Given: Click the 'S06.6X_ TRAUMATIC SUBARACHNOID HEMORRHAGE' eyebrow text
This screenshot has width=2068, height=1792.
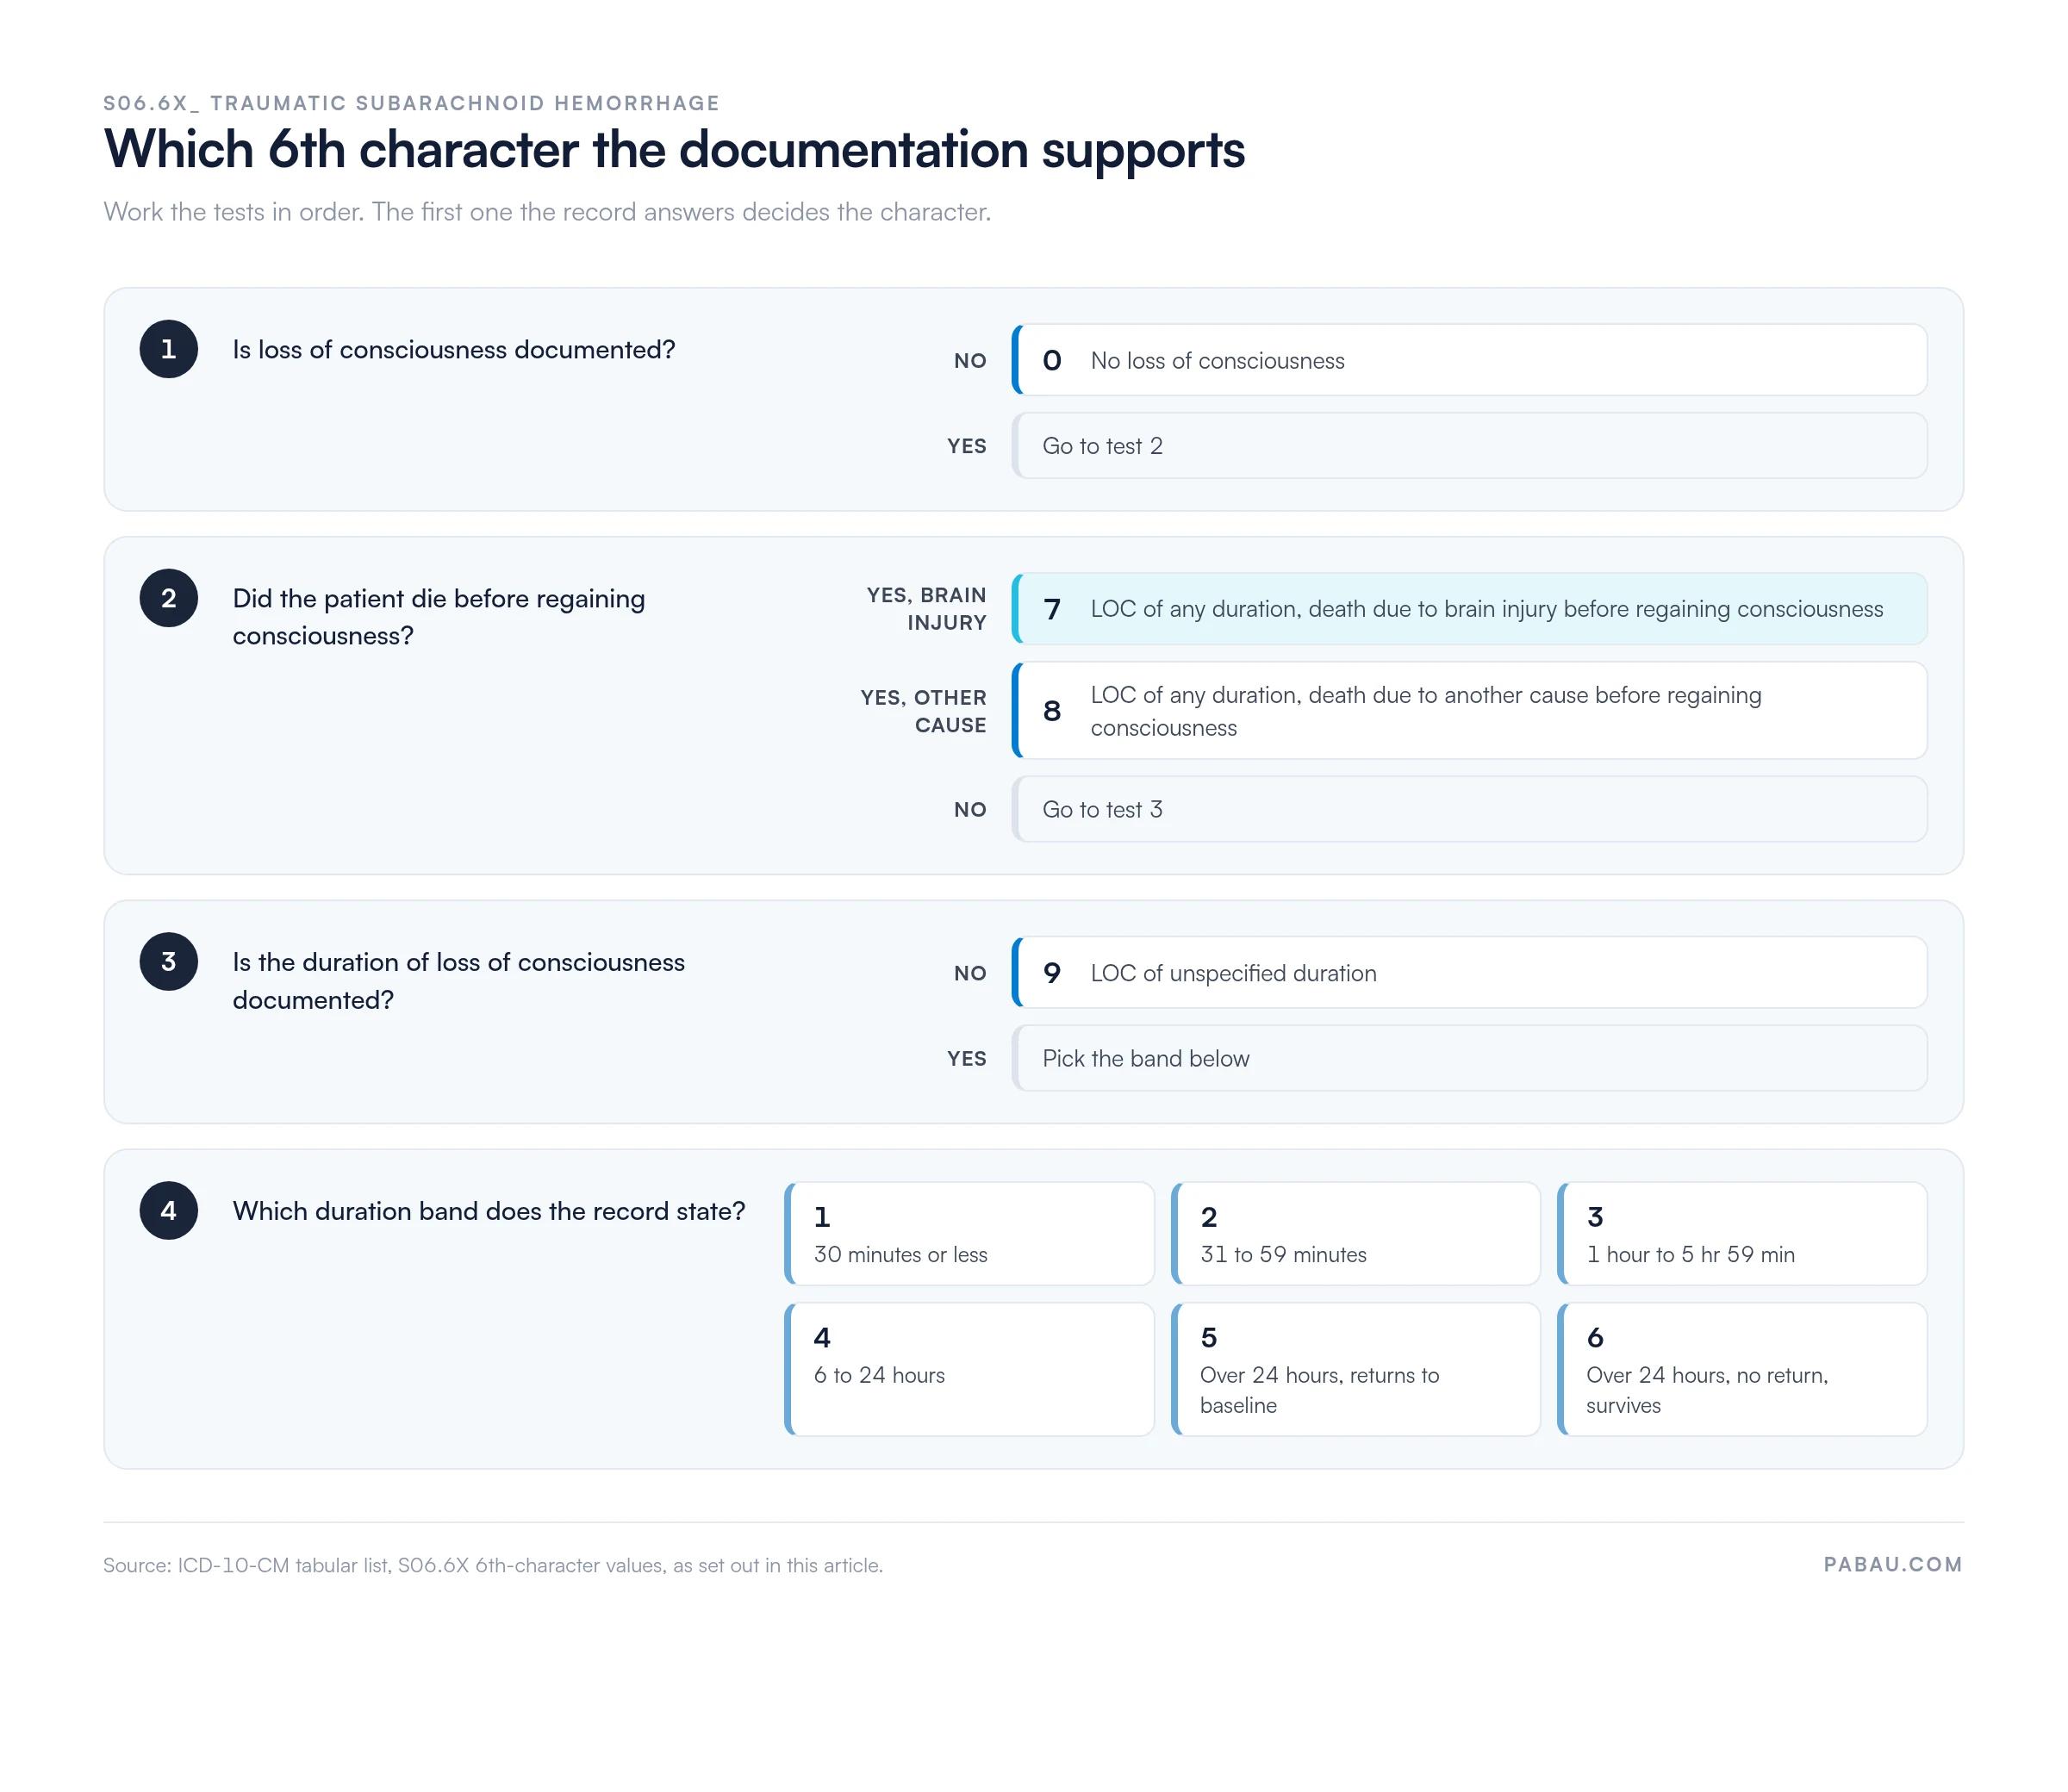Looking at the screenshot, I should 412,103.
